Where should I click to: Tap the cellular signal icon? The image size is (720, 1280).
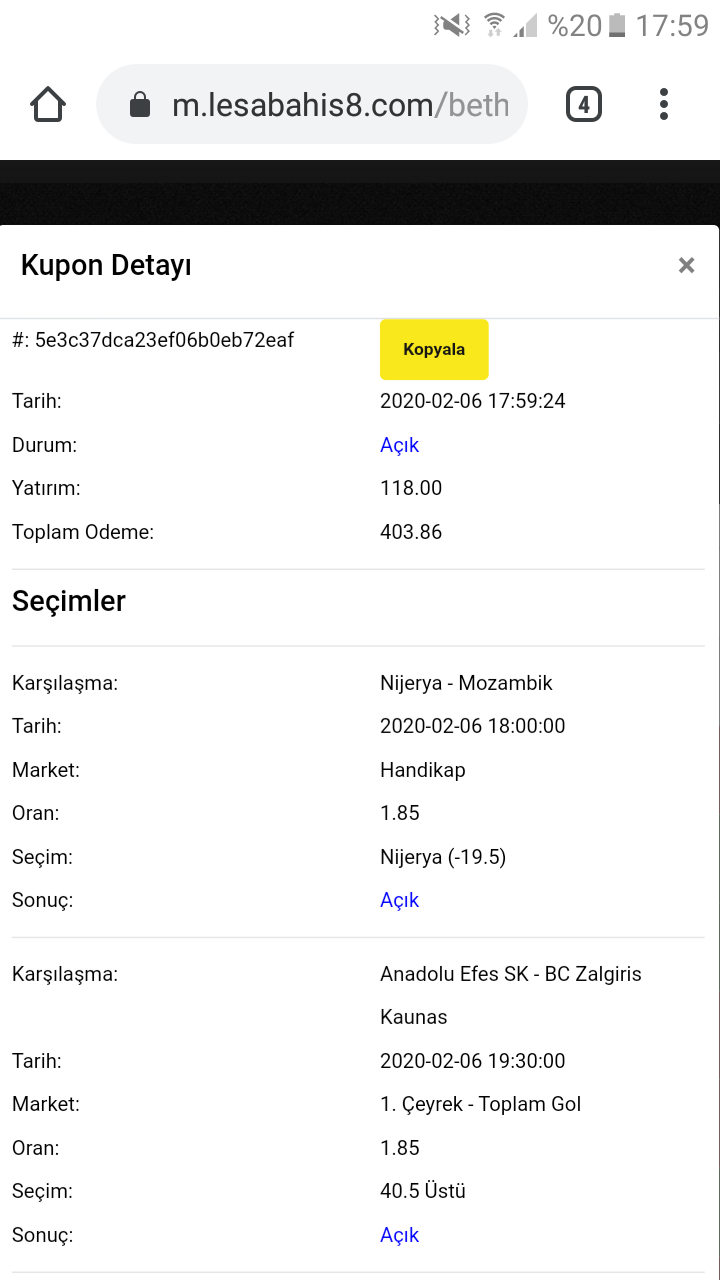pyautogui.click(x=525, y=25)
